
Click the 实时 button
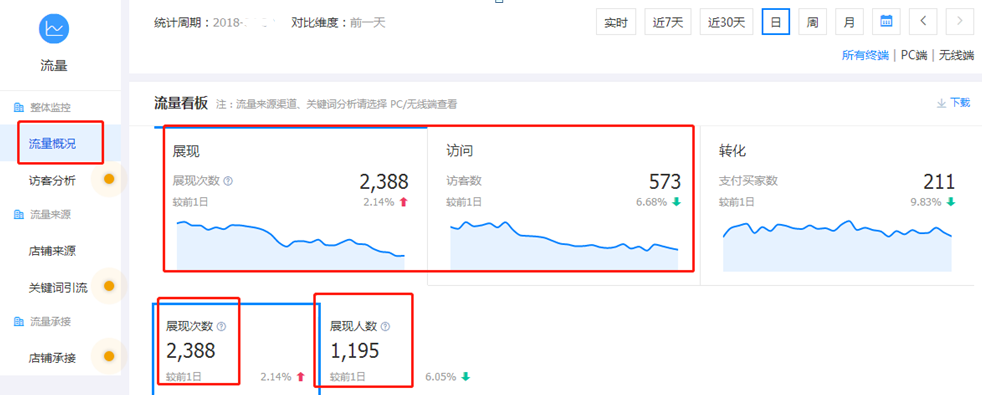point(616,21)
